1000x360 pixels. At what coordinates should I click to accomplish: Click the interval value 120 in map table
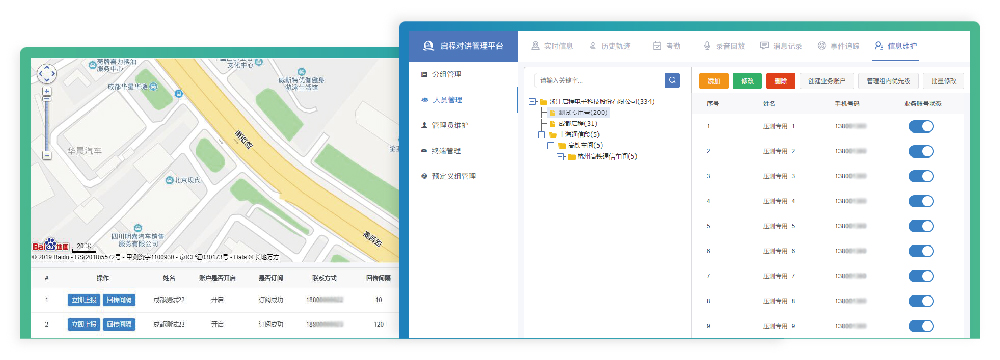379,324
